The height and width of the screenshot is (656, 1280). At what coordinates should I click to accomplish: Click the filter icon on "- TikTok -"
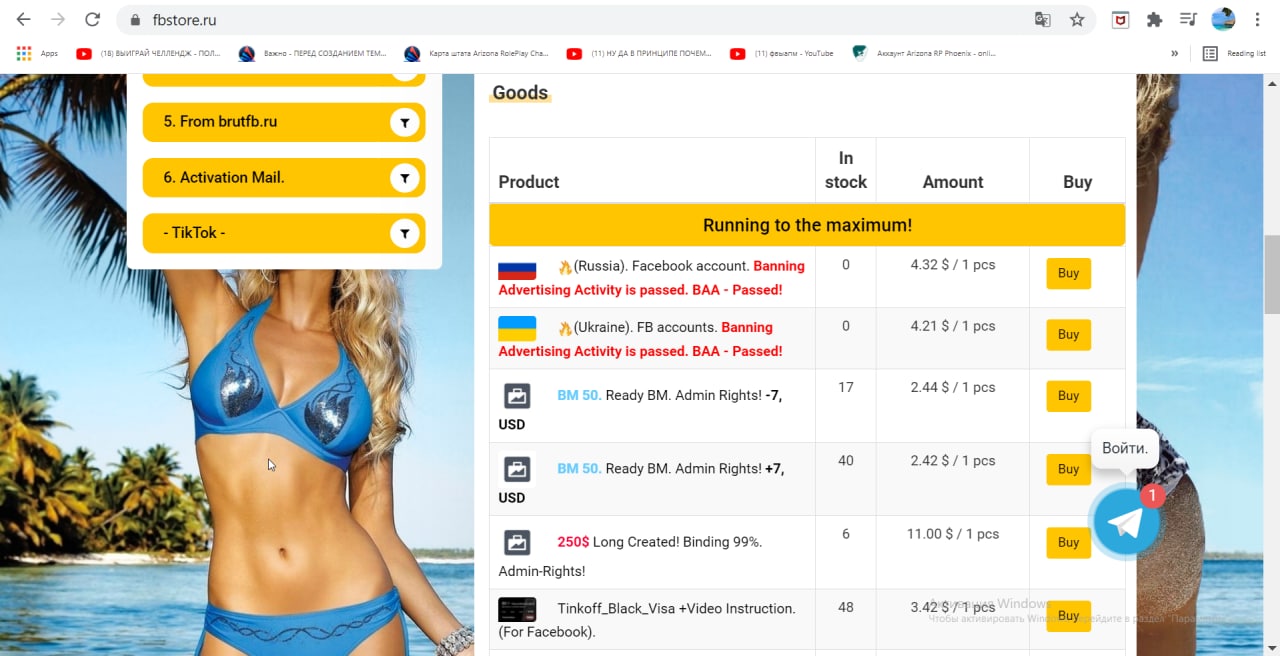tap(404, 234)
